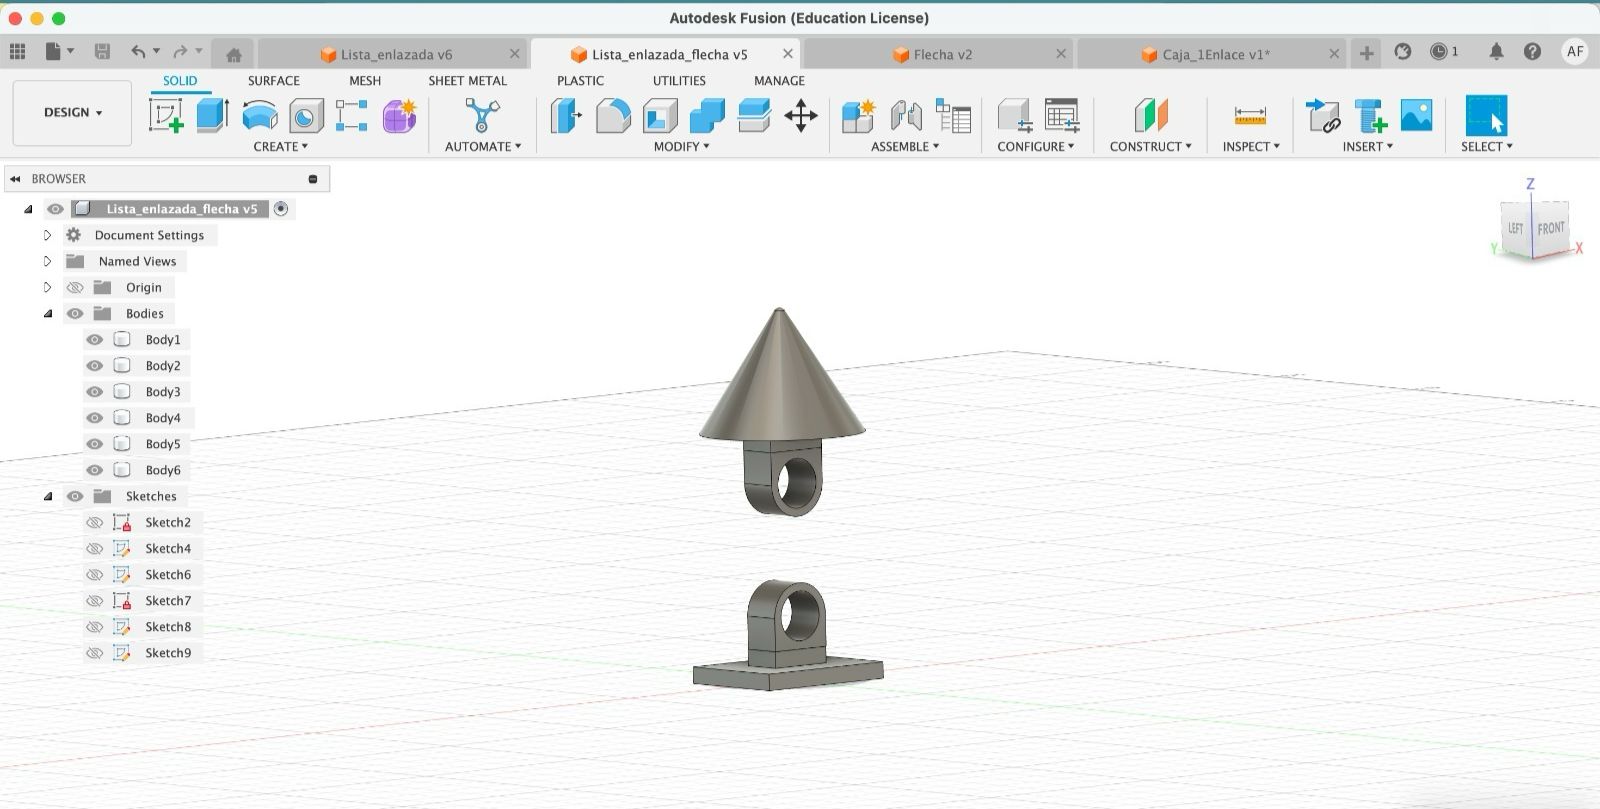
Task: Show Sketch2 with its eye icon
Action: (95, 522)
